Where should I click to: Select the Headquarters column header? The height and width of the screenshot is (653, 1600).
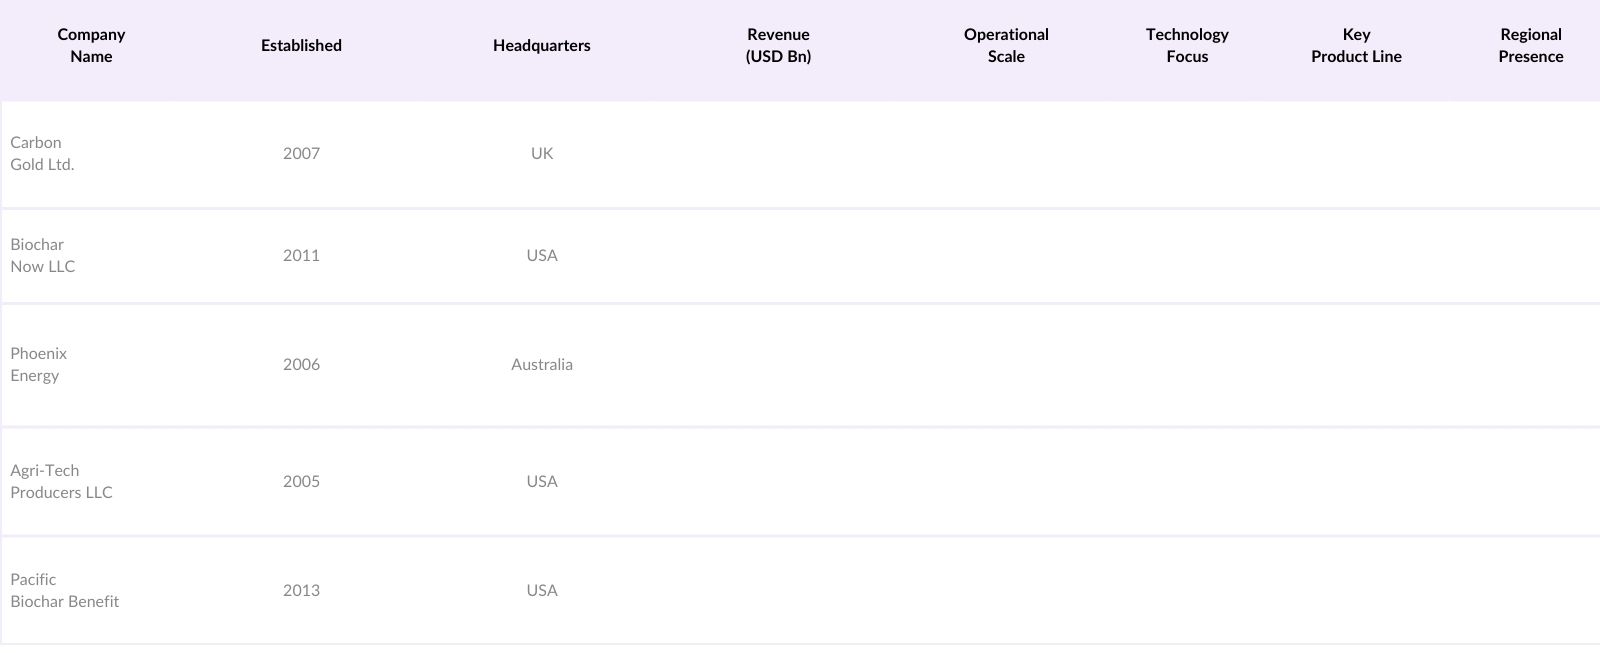pos(541,46)
